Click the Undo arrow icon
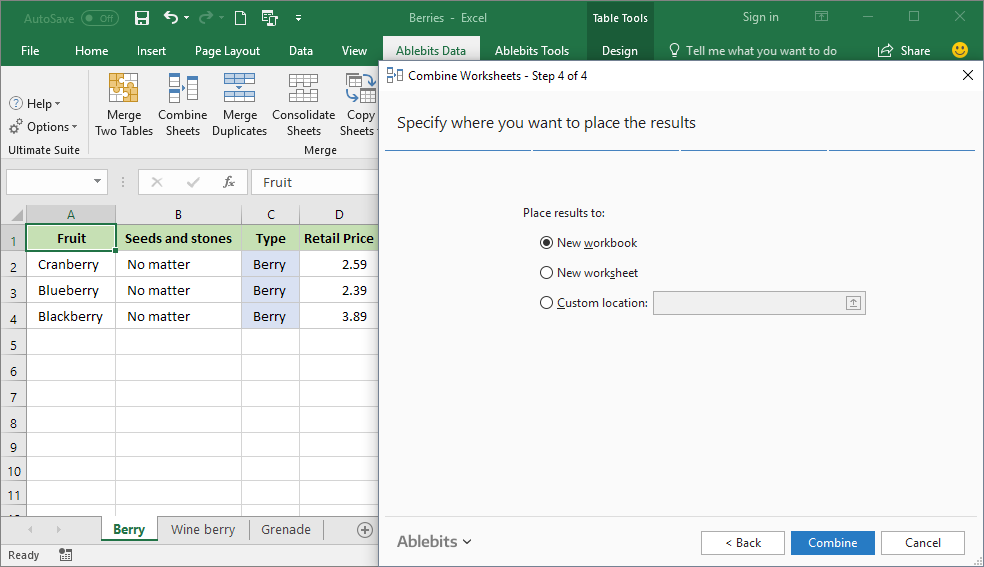Image resolution: width=984 pixels, height=567 pixels. 171,18
